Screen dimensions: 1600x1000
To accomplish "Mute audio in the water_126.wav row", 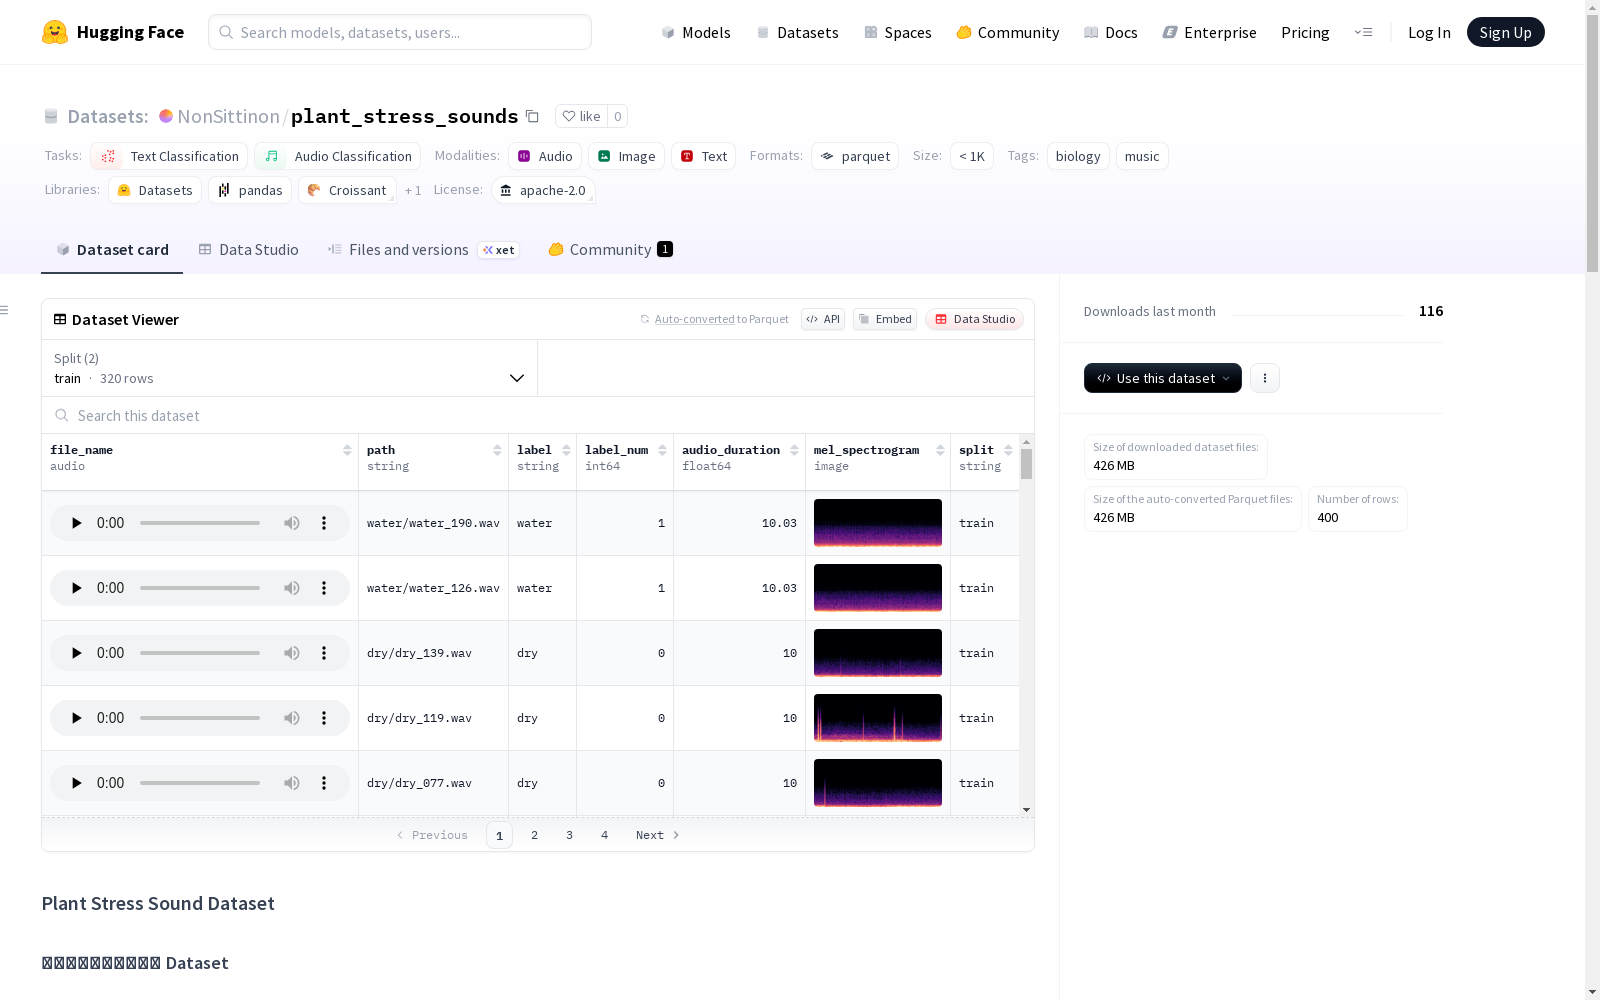I will [x=292, y=588].
